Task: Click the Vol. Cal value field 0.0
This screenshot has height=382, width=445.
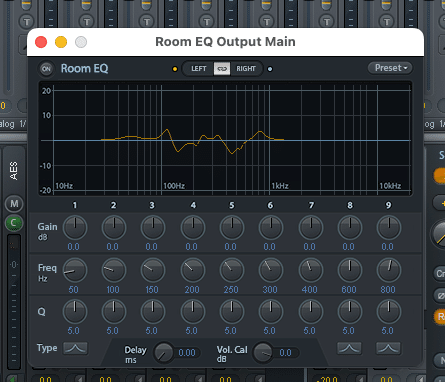Action: tap(286, 353)
